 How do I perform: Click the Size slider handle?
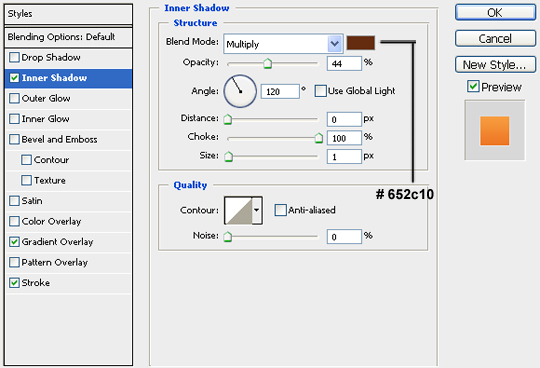click(x=228, y=157)
